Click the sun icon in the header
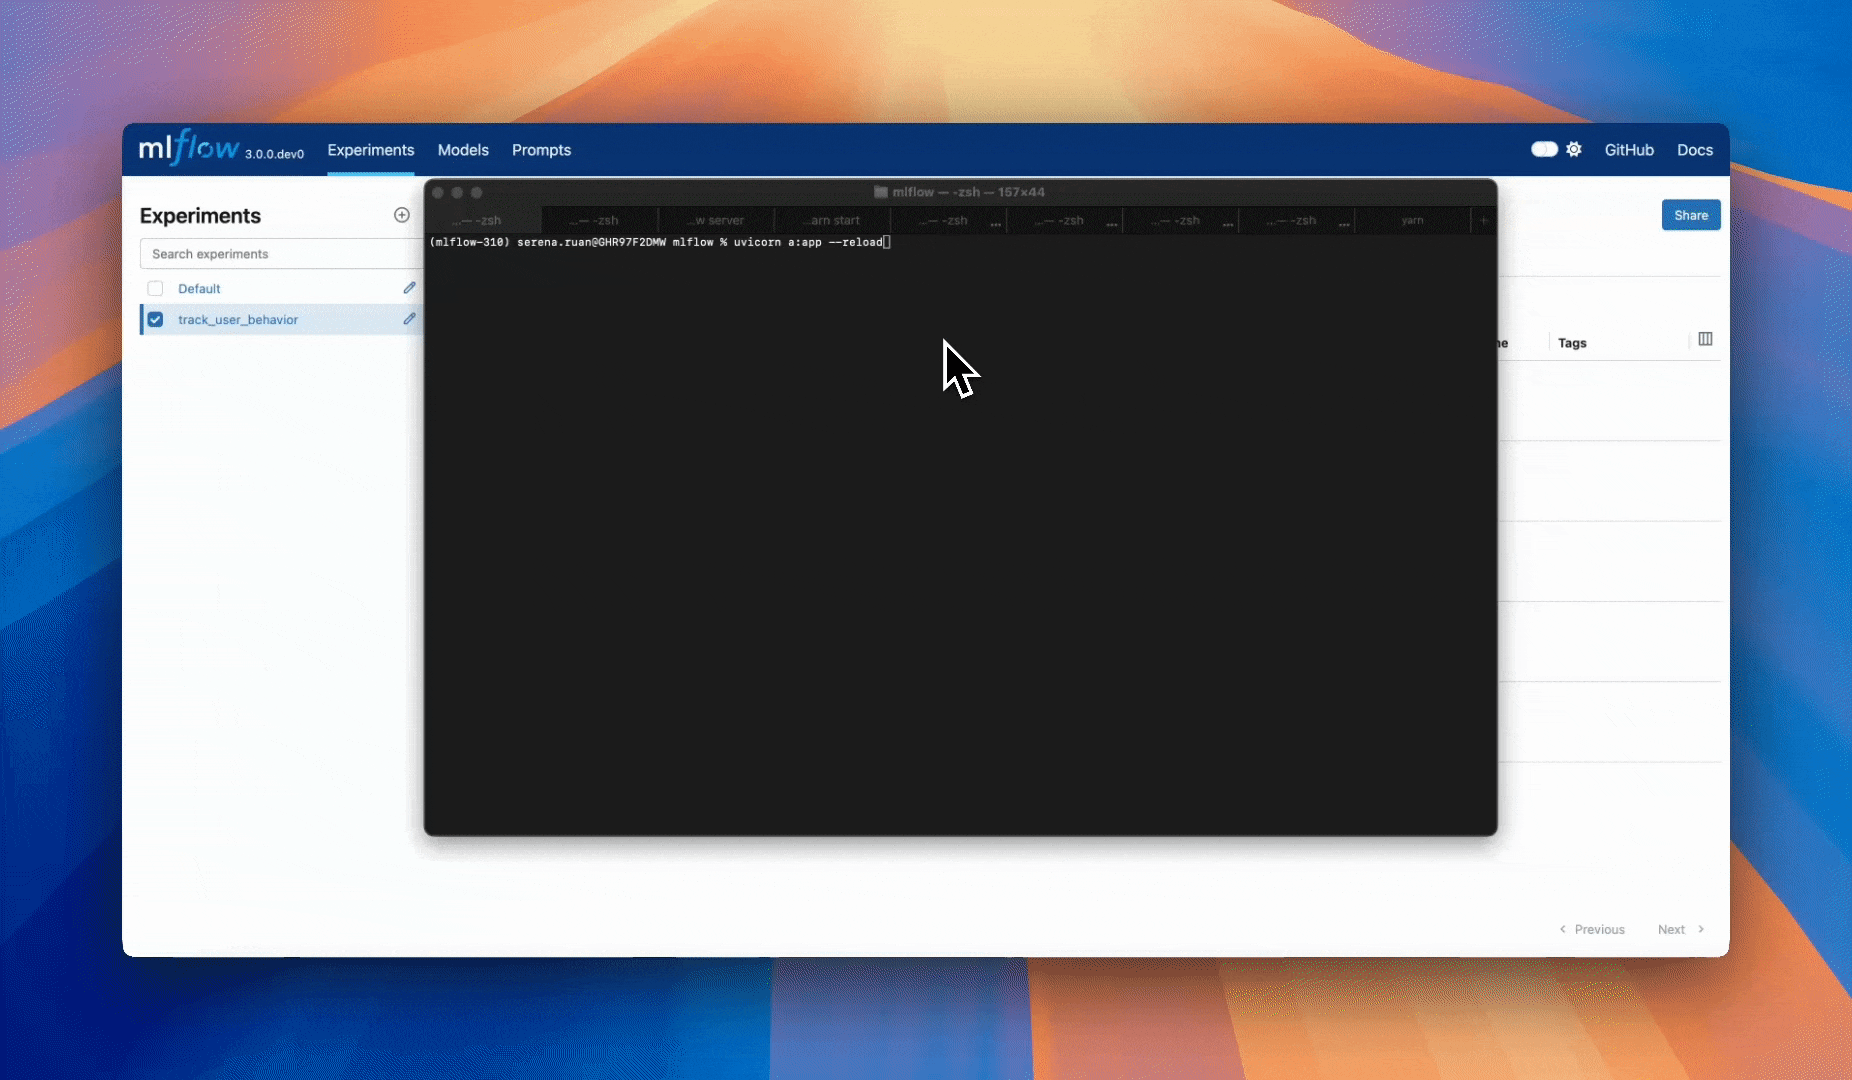Image resolution: width=1852 pixels, height=1080 pixels. [1574, 150]
